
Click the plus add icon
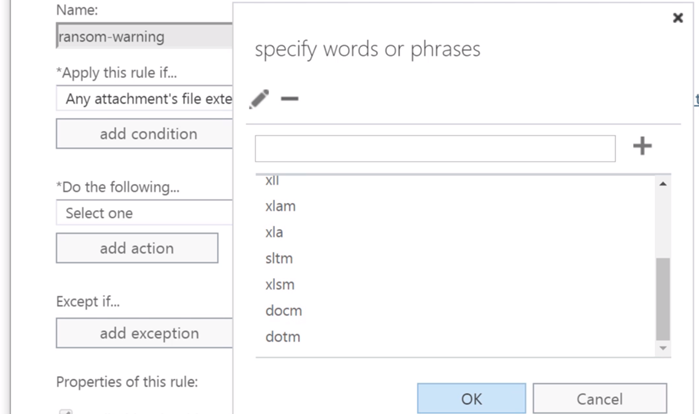click(642, 147)
